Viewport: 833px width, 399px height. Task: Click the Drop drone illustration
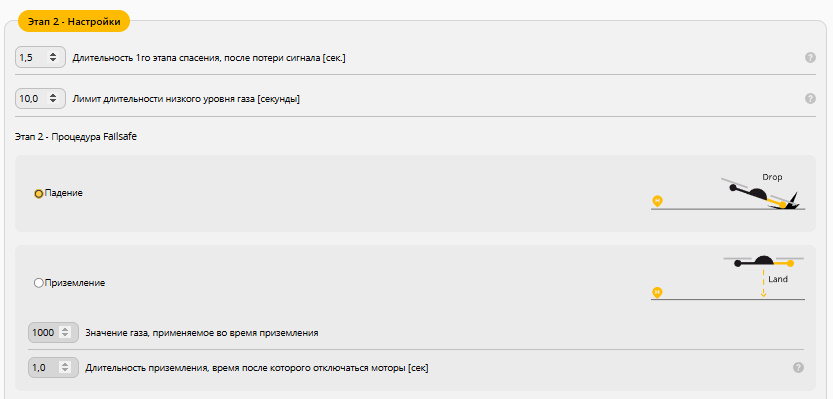pos(762,194)
